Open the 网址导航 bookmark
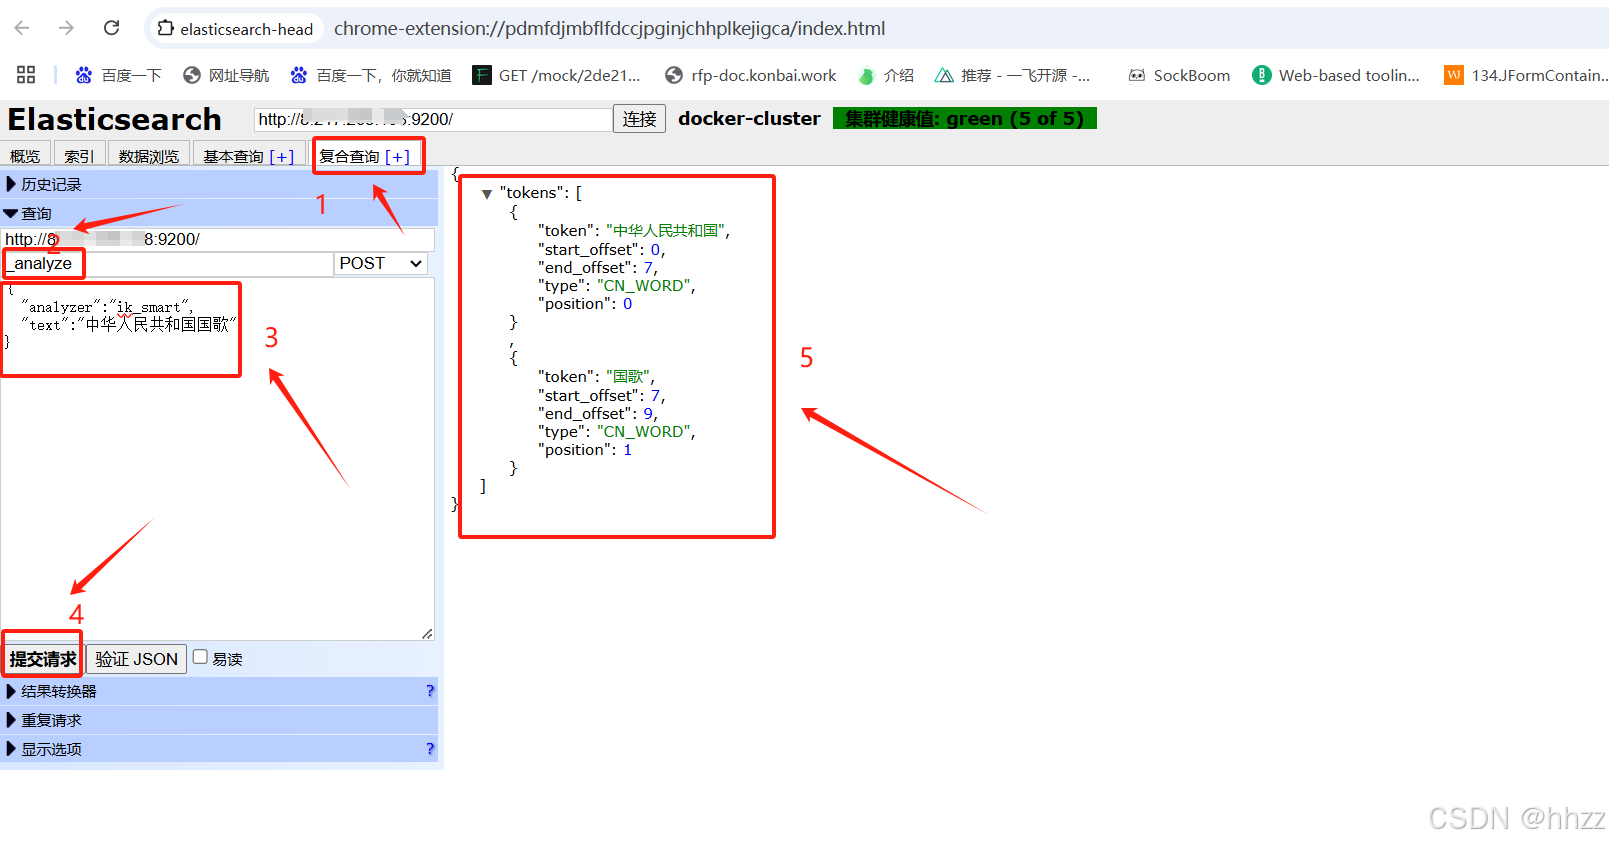The height and width of the screenshot is (846, 1609). [x=226, y=75]
